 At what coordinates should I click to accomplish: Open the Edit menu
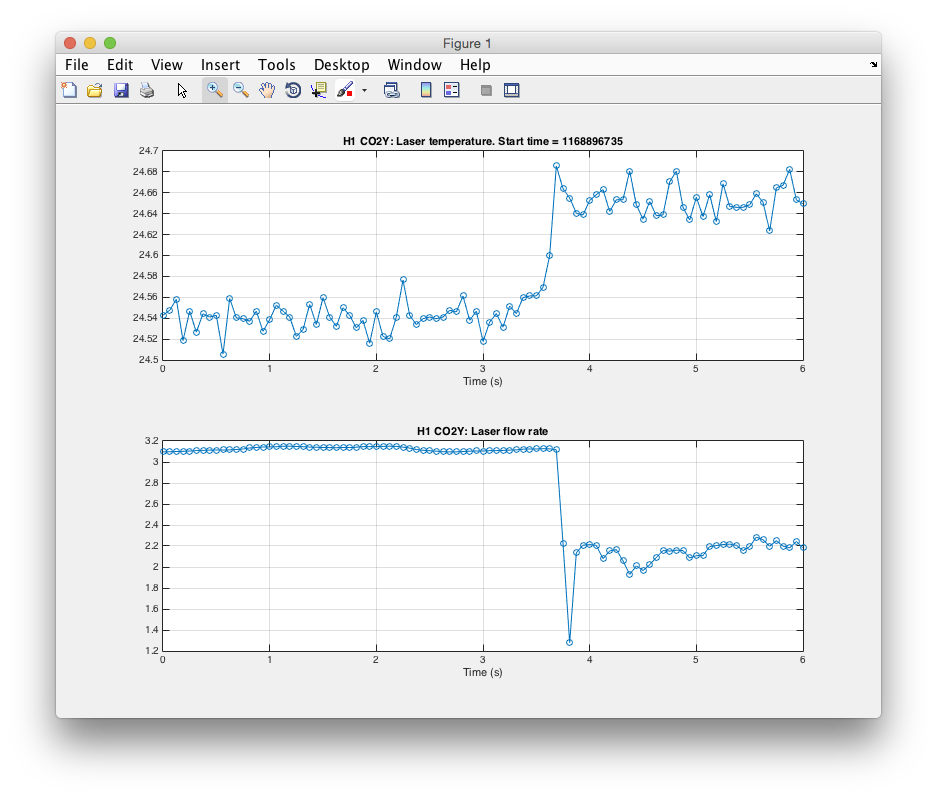pyautogui.click(x=120, y=65)
